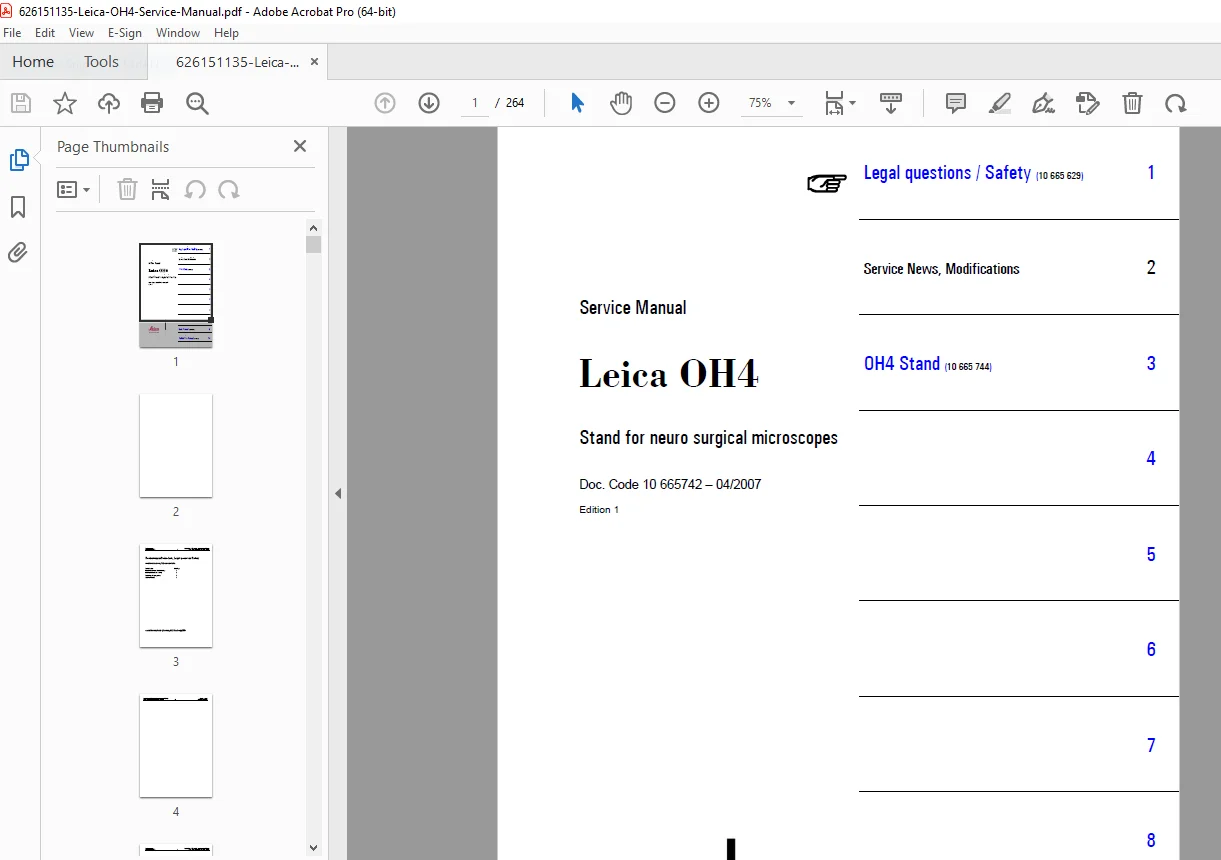Click thumbnail scrollbar down arrow
The width and height of the screenshot is (1221, 860).
[314, 847]
